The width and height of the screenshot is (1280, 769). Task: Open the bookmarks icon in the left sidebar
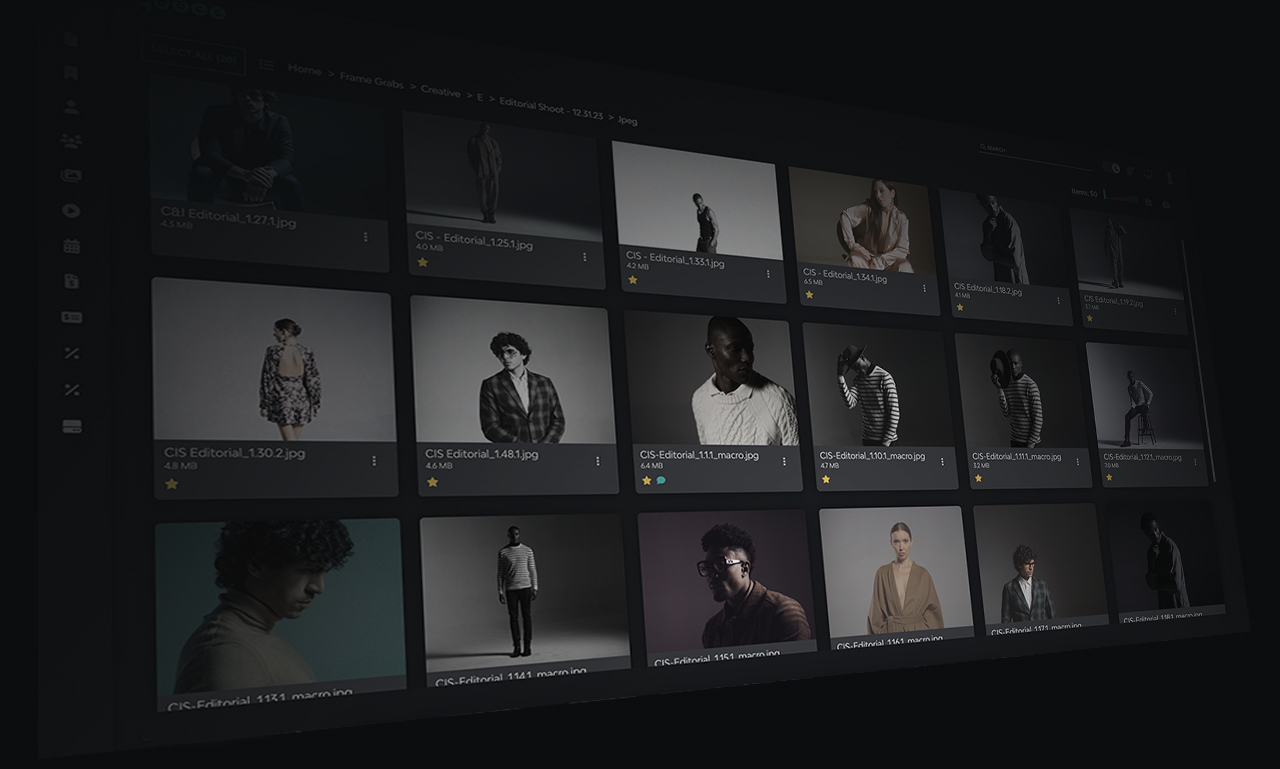point(71,72)
